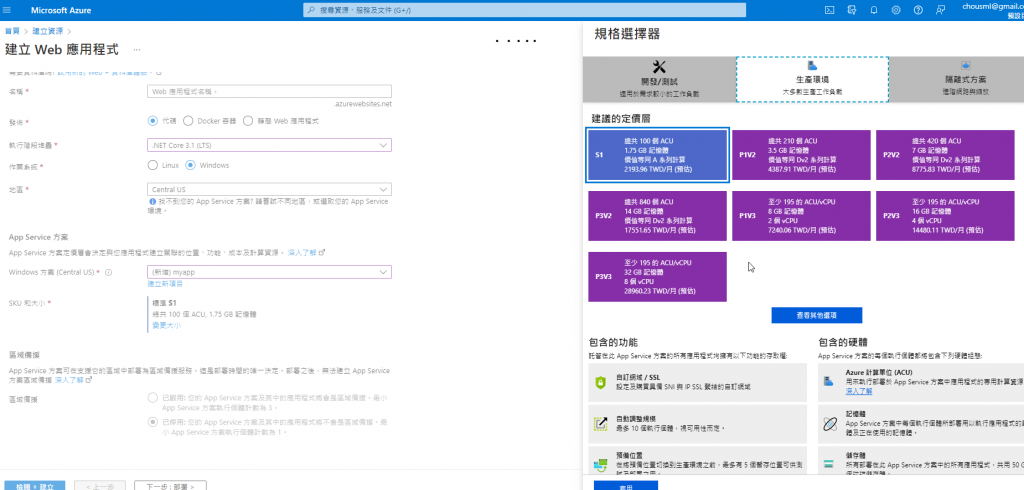
Task: Click the Azure 計算單位 (ACU) icon
Action: tap(829, 380)
